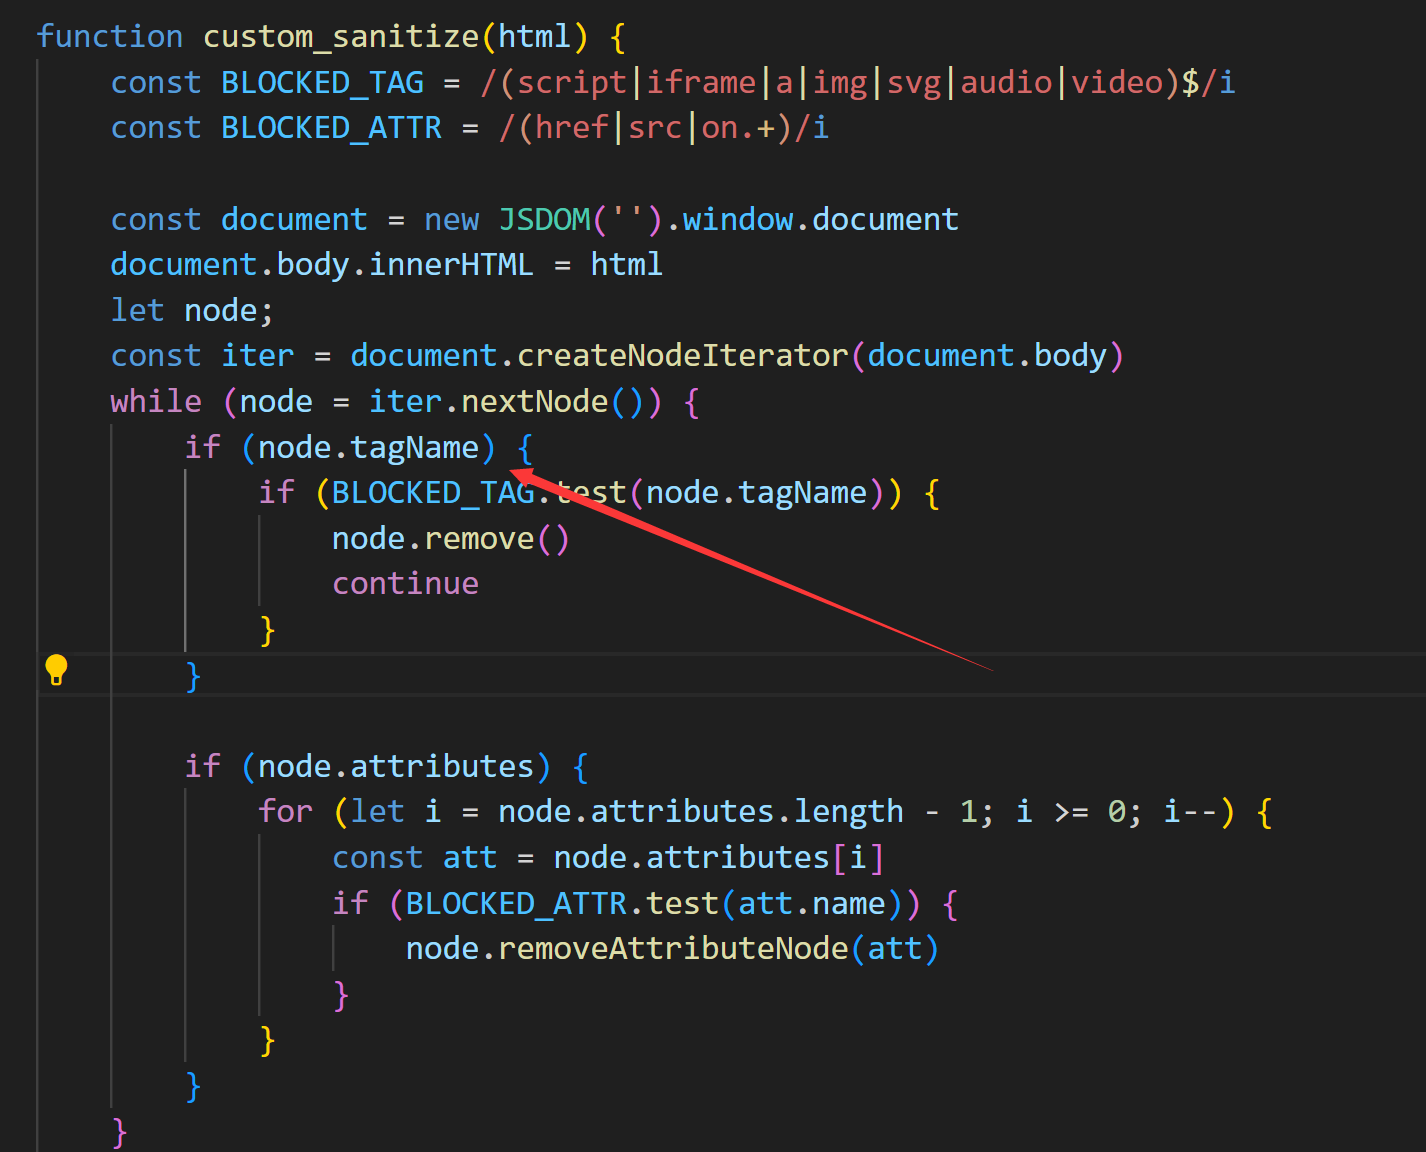Click node.remove() call
Screen dimensions: 1426x1152
(x=451, y=539)
